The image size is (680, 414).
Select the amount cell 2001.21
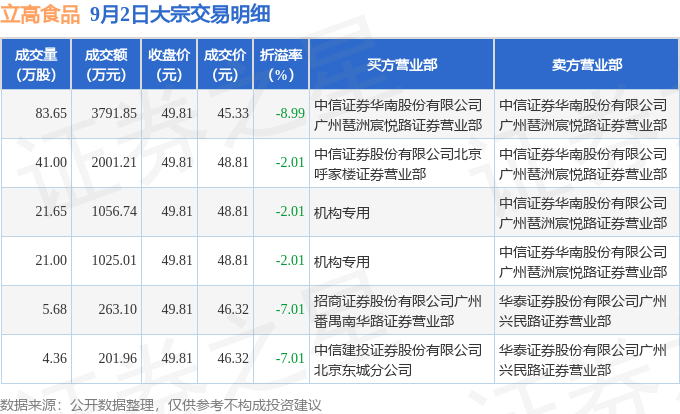pos(114,163)
